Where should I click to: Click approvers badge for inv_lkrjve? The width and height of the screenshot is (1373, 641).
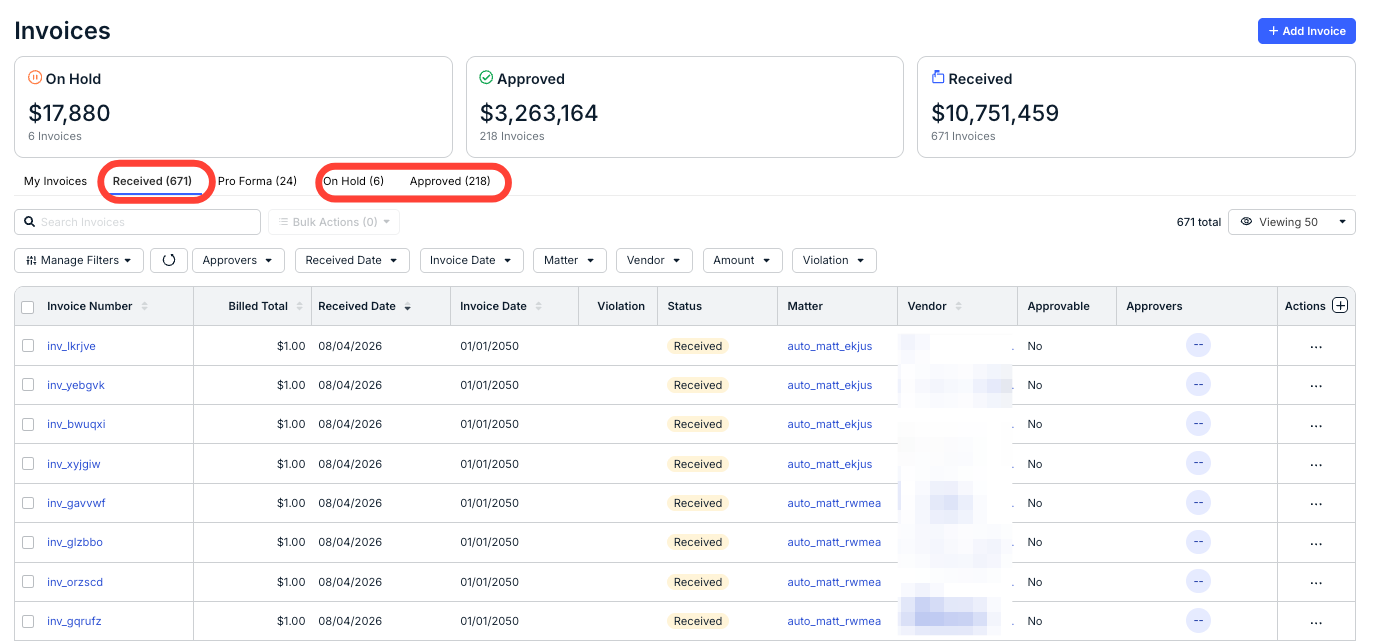tap(1198, 345)
